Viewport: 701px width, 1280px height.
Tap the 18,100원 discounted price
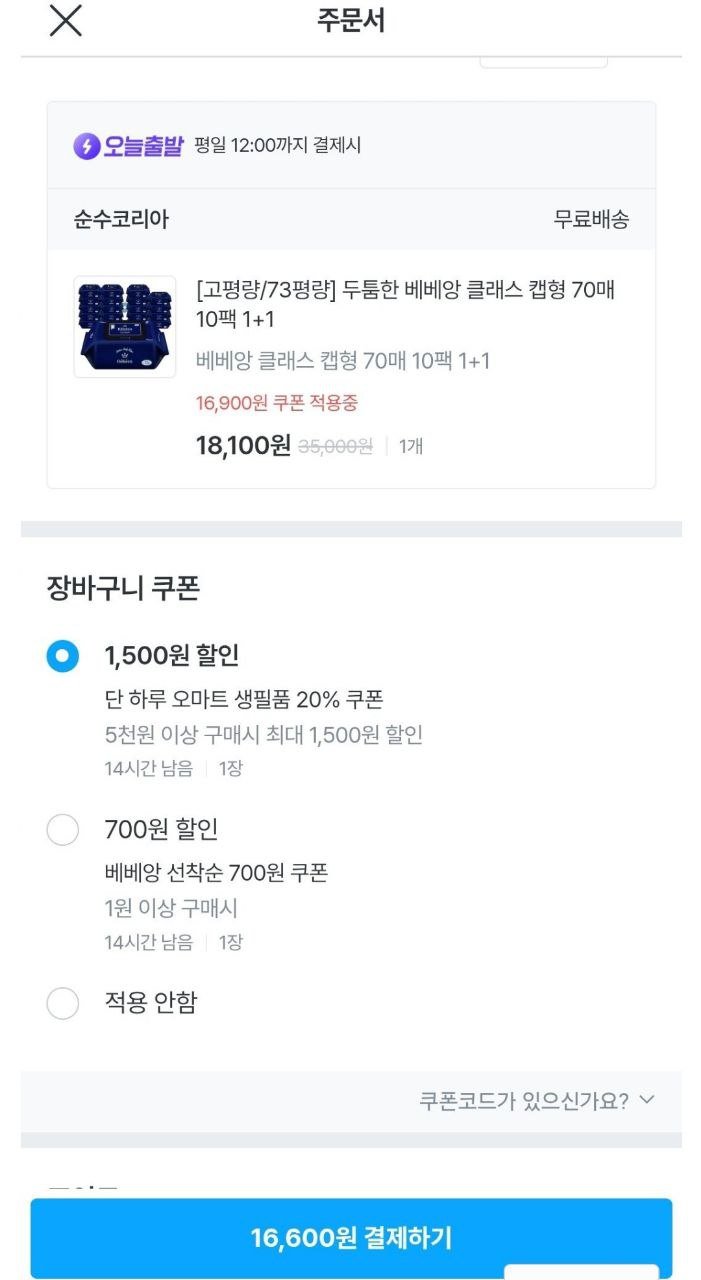click(243, 445)
